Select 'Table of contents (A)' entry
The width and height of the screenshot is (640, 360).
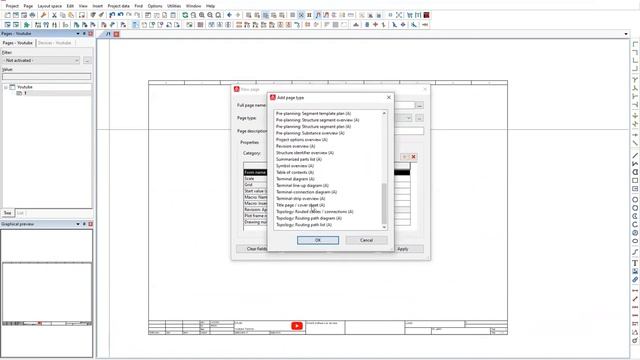pyautogui.click(x=295, y=172)
